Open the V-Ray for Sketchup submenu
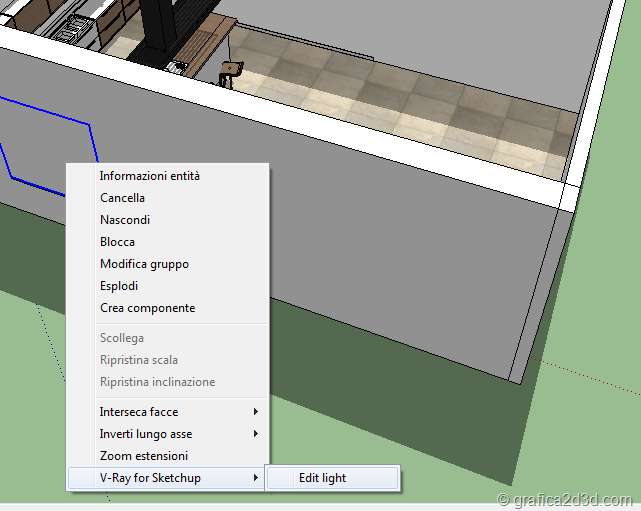This screenshot has width=641, height=511. pos(150,478)
